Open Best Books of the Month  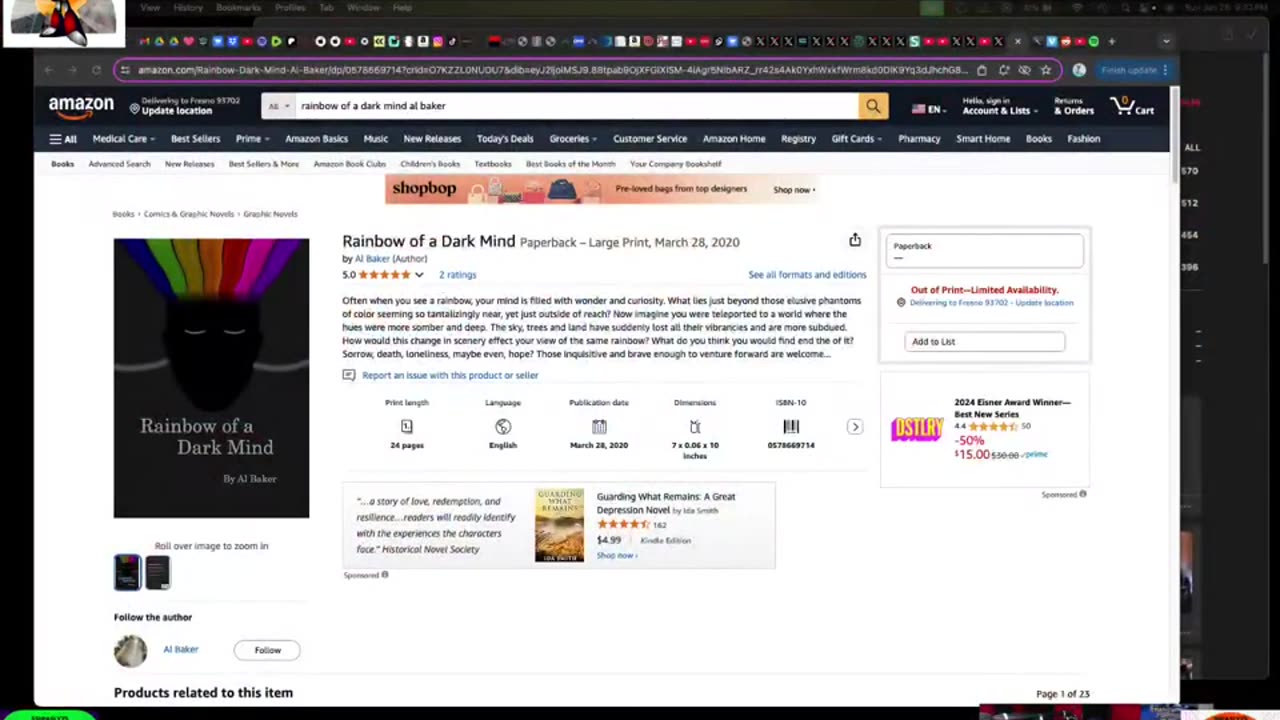pyautogui.click(x=571, y=164)
